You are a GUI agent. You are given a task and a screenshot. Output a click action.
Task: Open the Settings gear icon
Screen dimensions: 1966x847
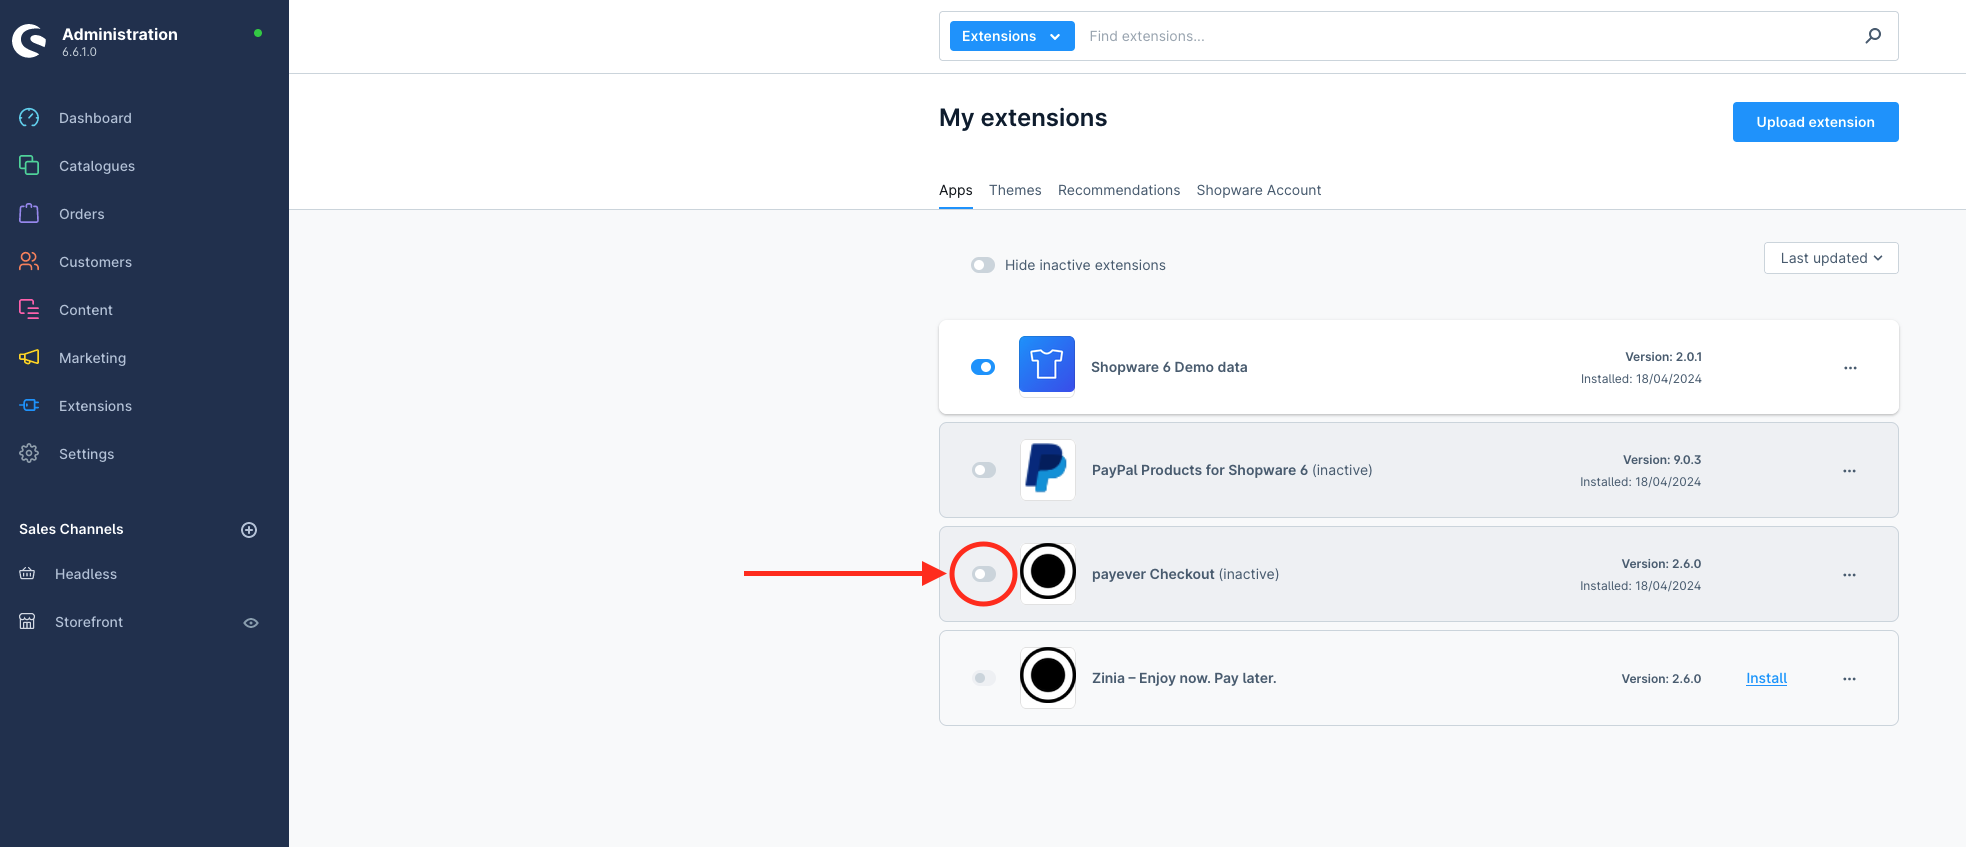[29, 454]
